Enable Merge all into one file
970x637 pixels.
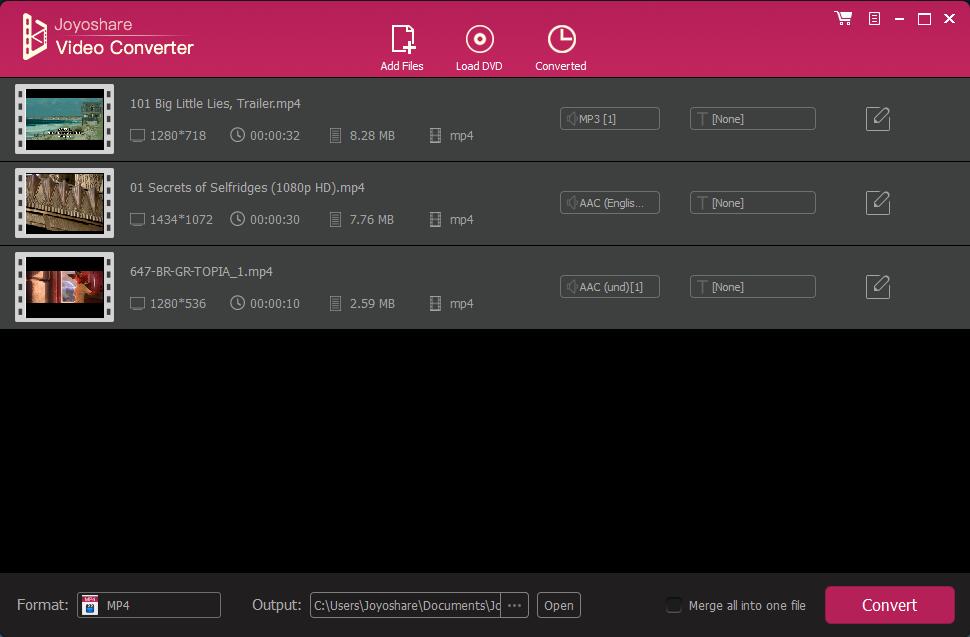click(674, 605)
